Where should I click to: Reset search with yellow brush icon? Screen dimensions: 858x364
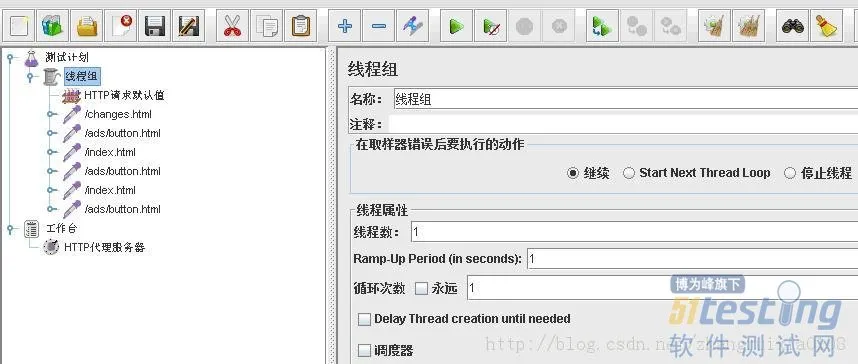click(826, 26)
